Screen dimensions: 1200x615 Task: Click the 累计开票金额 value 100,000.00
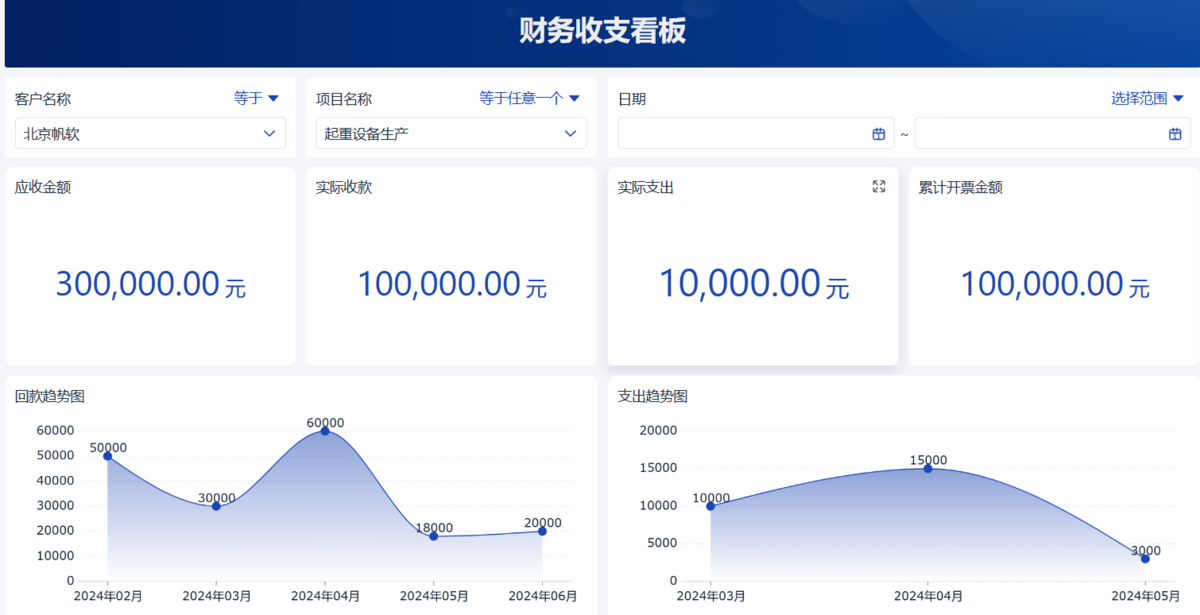[1042, 285]
